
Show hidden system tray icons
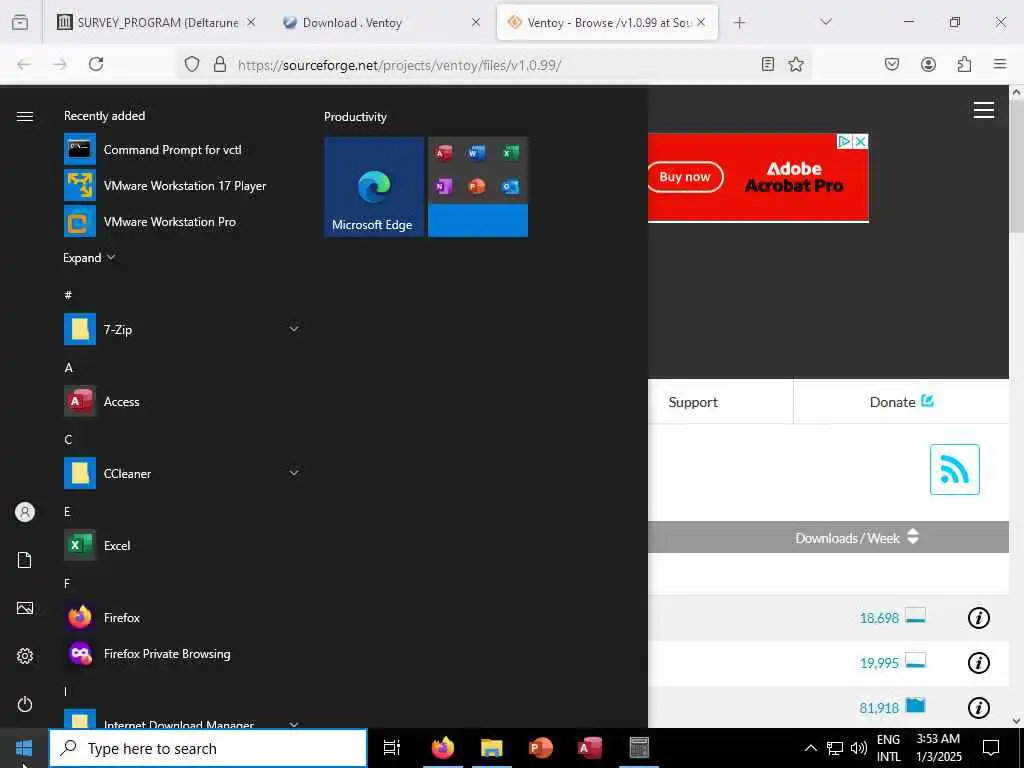point(810,748)
